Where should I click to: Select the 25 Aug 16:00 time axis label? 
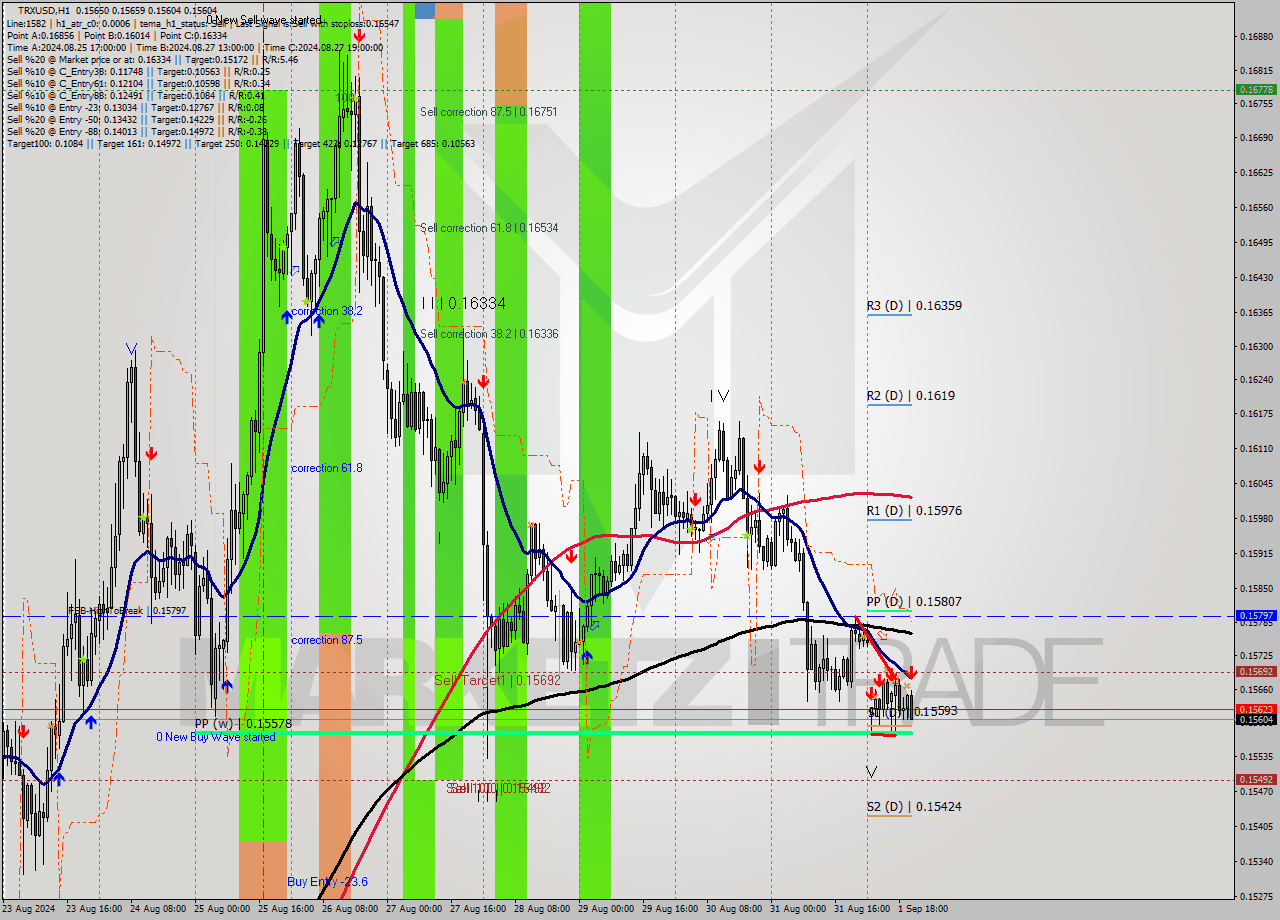[x=287, y=909]
